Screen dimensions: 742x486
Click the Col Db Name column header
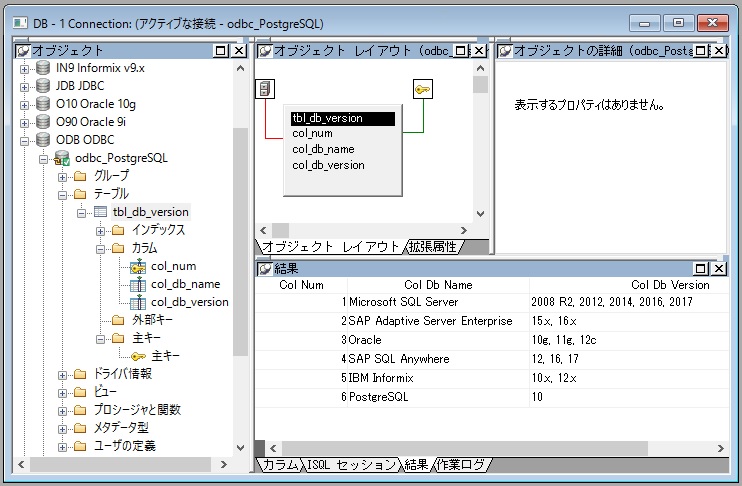[437, 285]
